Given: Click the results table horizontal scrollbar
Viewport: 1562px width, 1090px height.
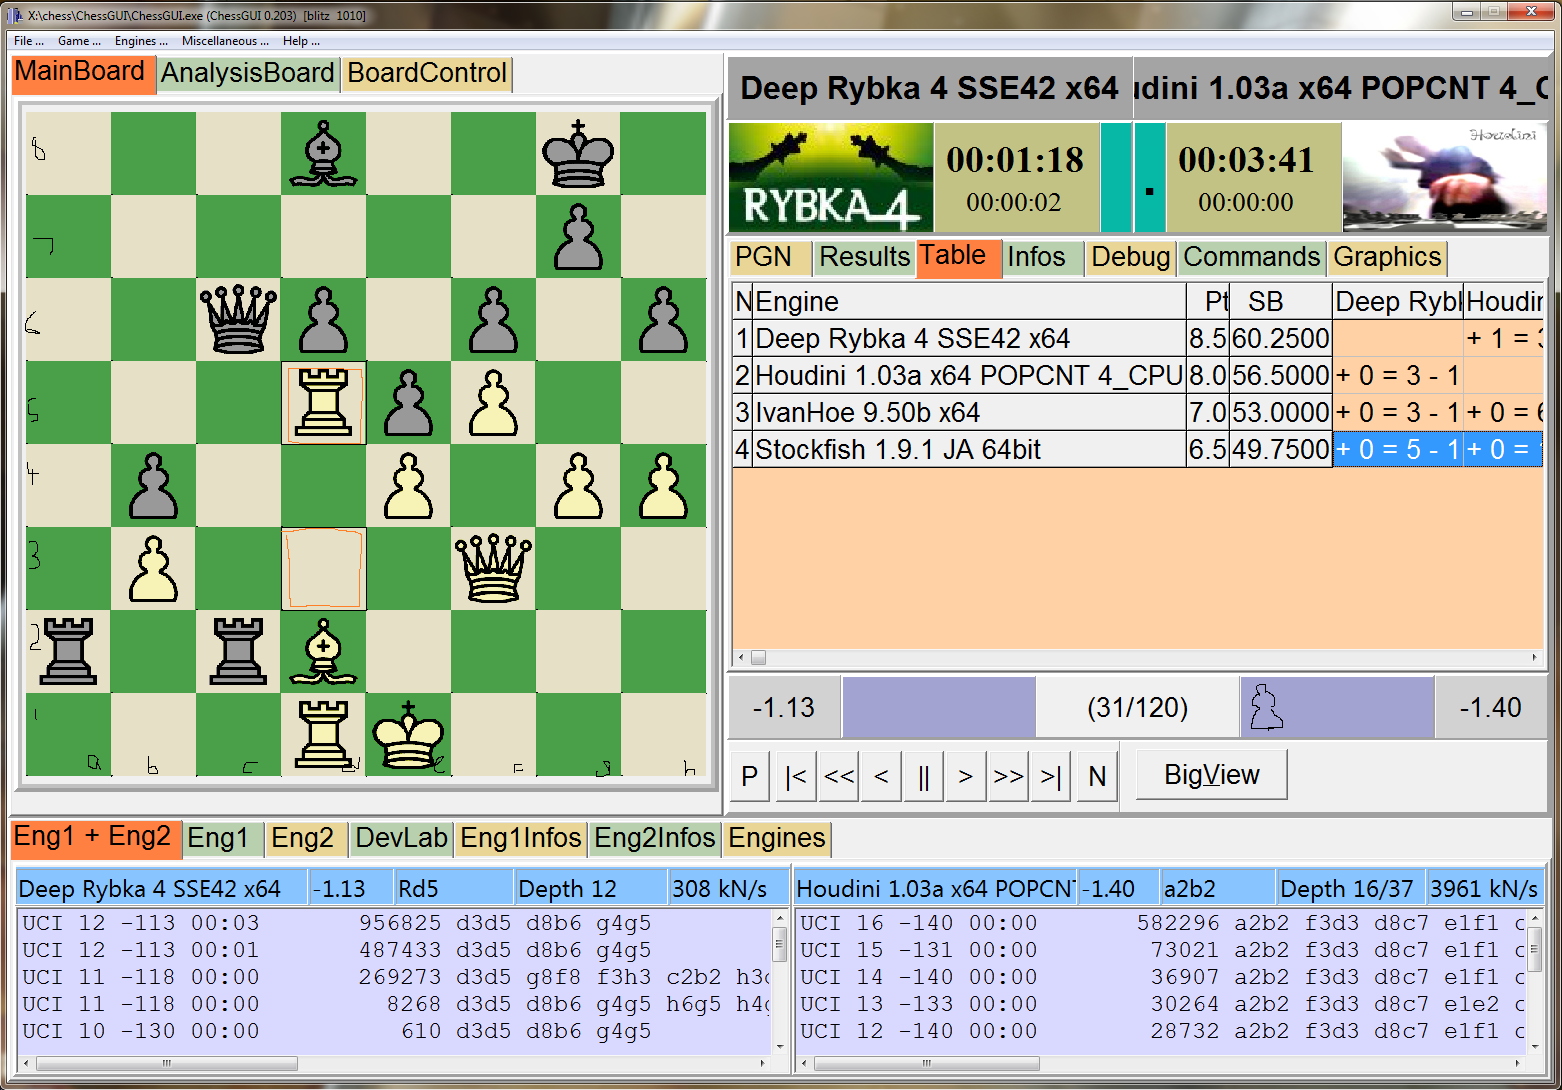Looking at the screenshot, I should pyautogui.click(x=1137, y=657).
